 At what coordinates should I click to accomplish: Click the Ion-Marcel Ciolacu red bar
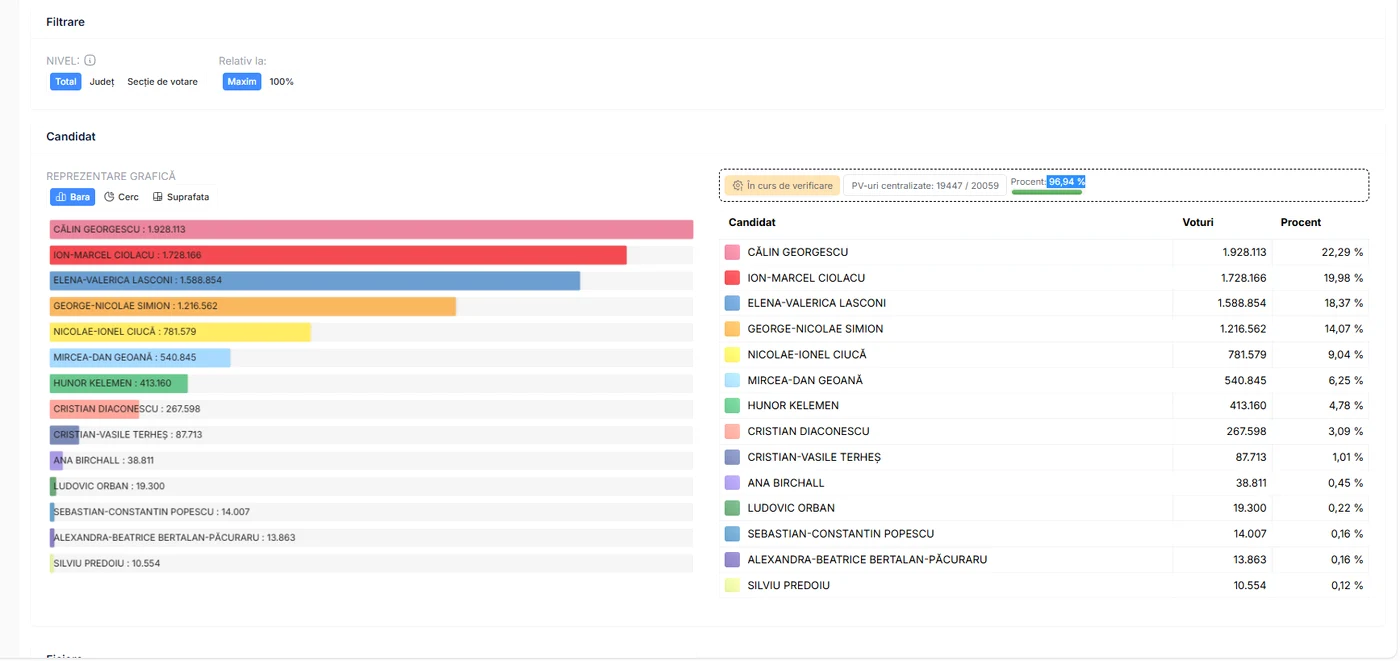click(x=338, y=255)
